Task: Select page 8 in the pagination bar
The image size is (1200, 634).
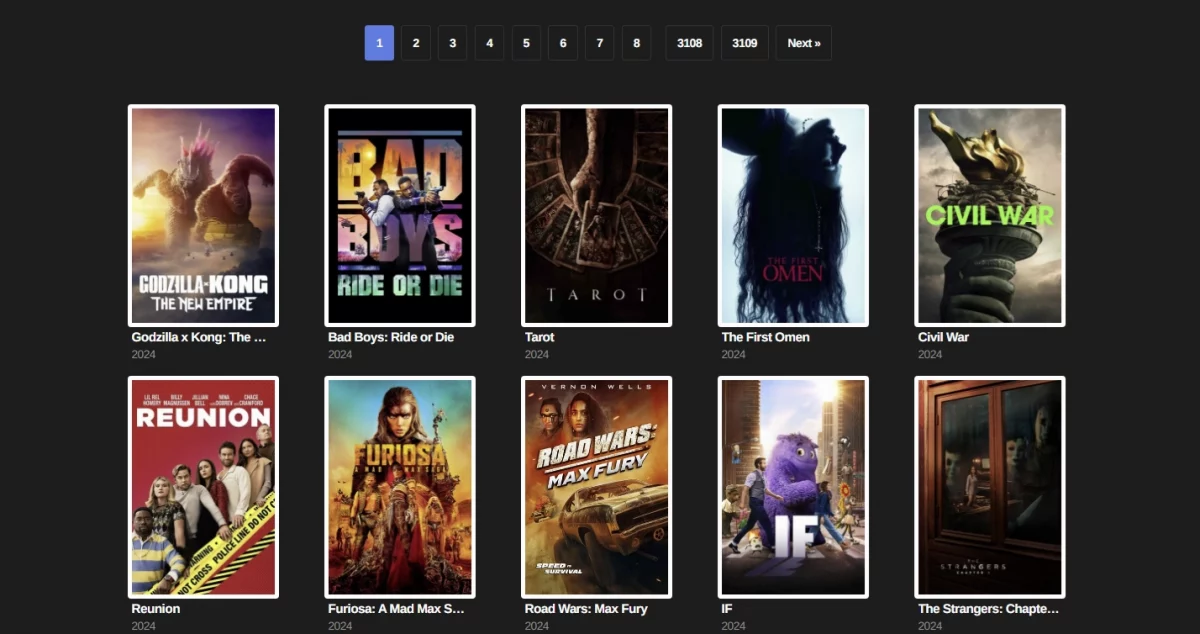Action: [636, 43]
